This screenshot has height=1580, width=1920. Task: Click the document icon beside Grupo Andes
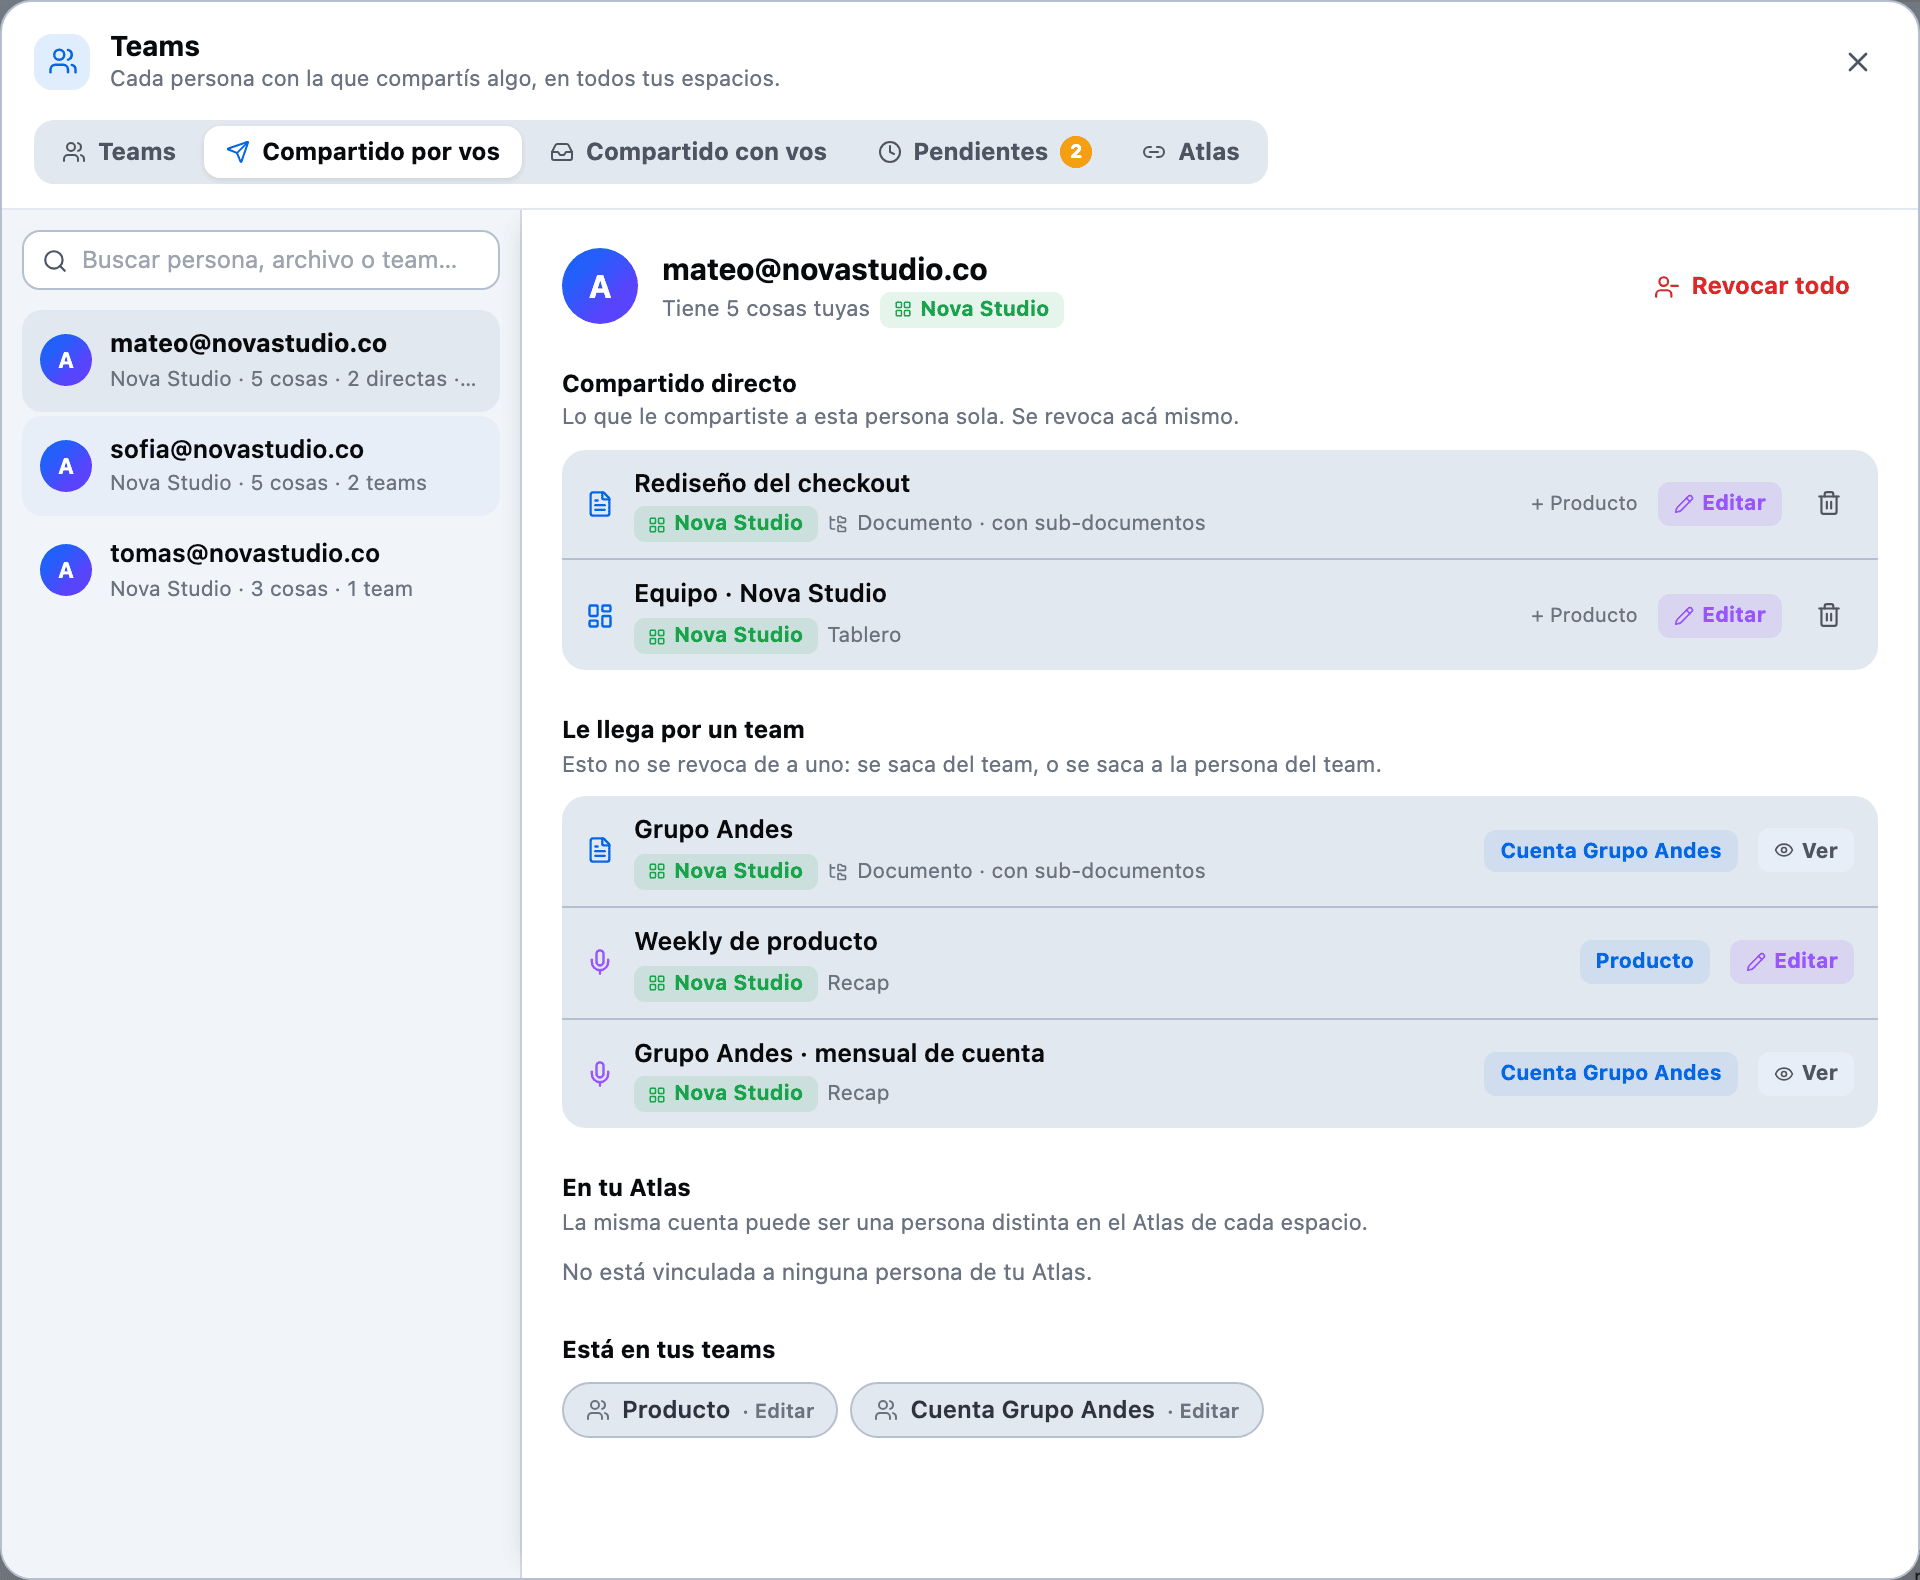(x=600, y=850)
